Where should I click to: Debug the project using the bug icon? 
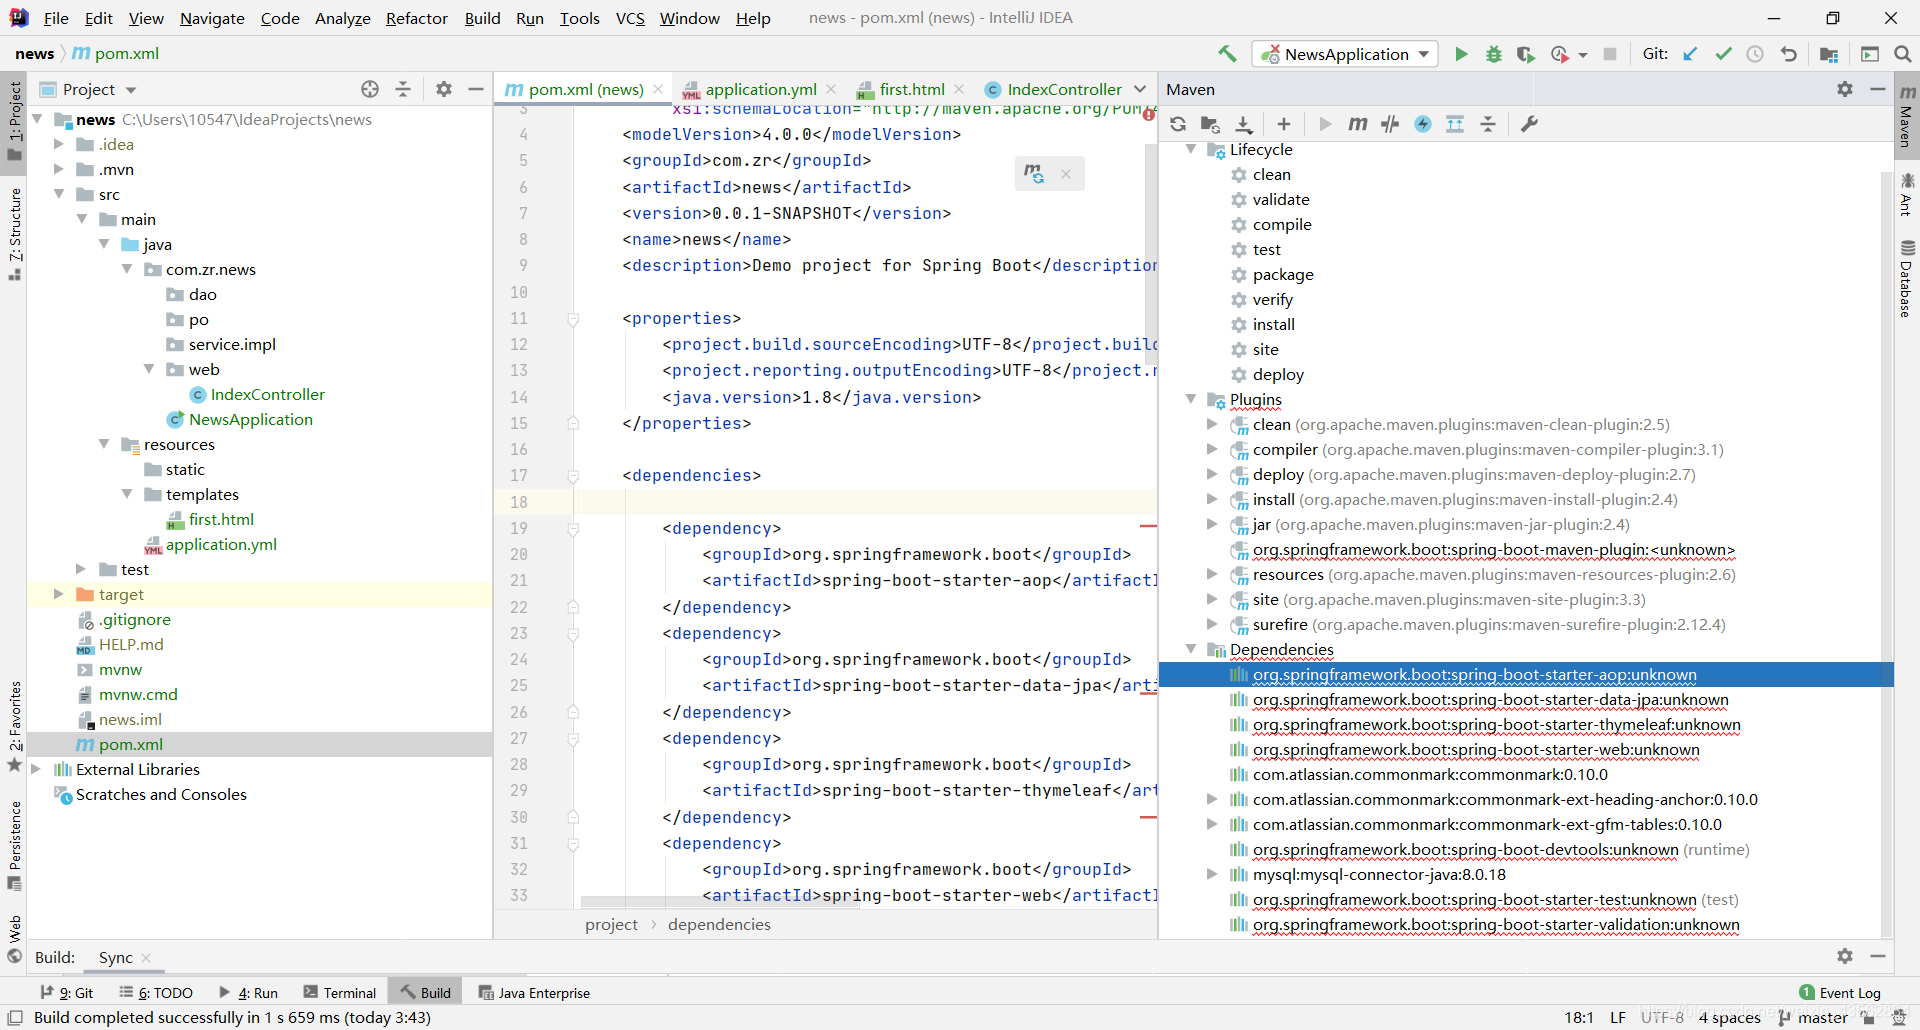click(x=1493, y=54)
